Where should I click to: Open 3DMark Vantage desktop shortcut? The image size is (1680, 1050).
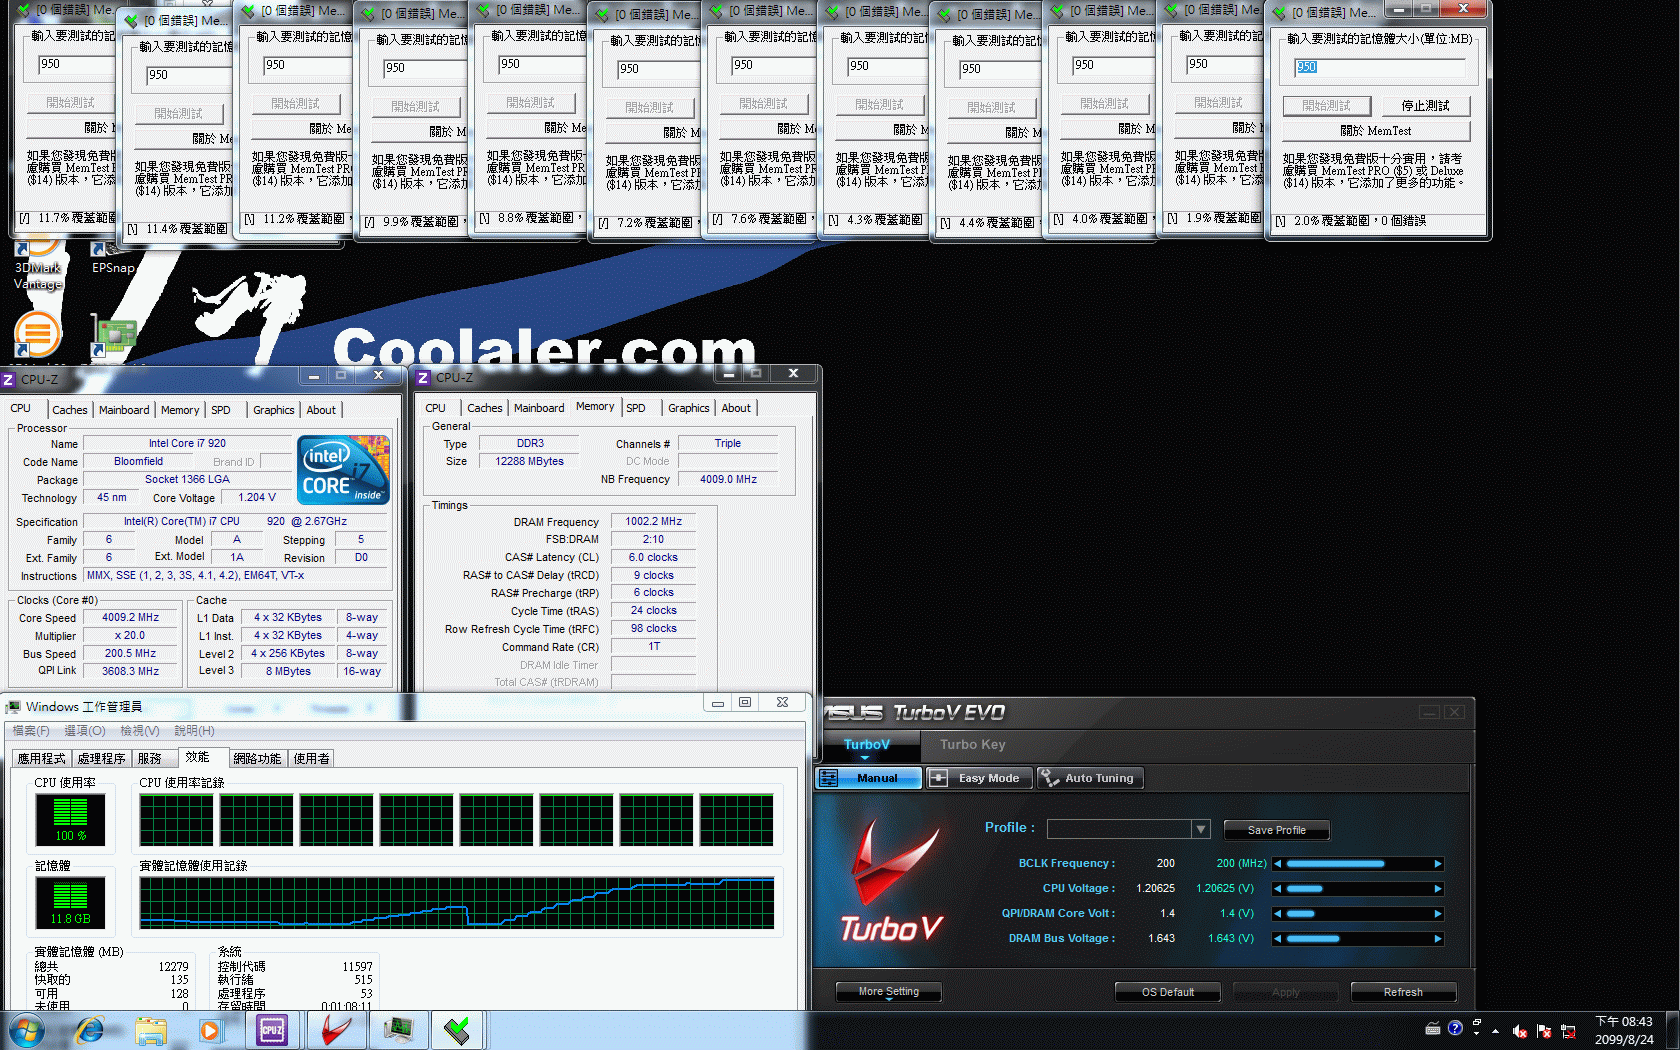(38, 264)
